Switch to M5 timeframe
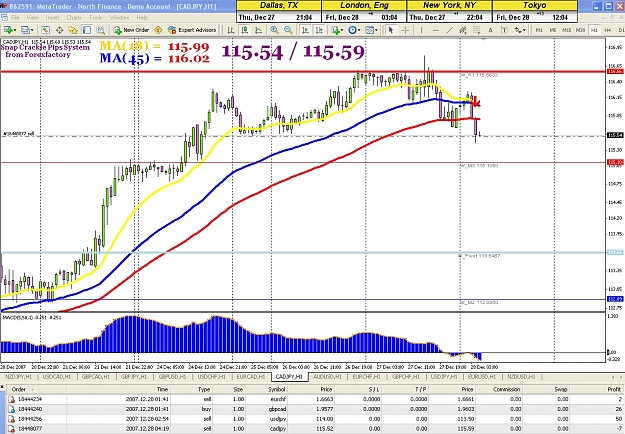Viewport: 625px width, 434px height. click(x=552, y=30)
